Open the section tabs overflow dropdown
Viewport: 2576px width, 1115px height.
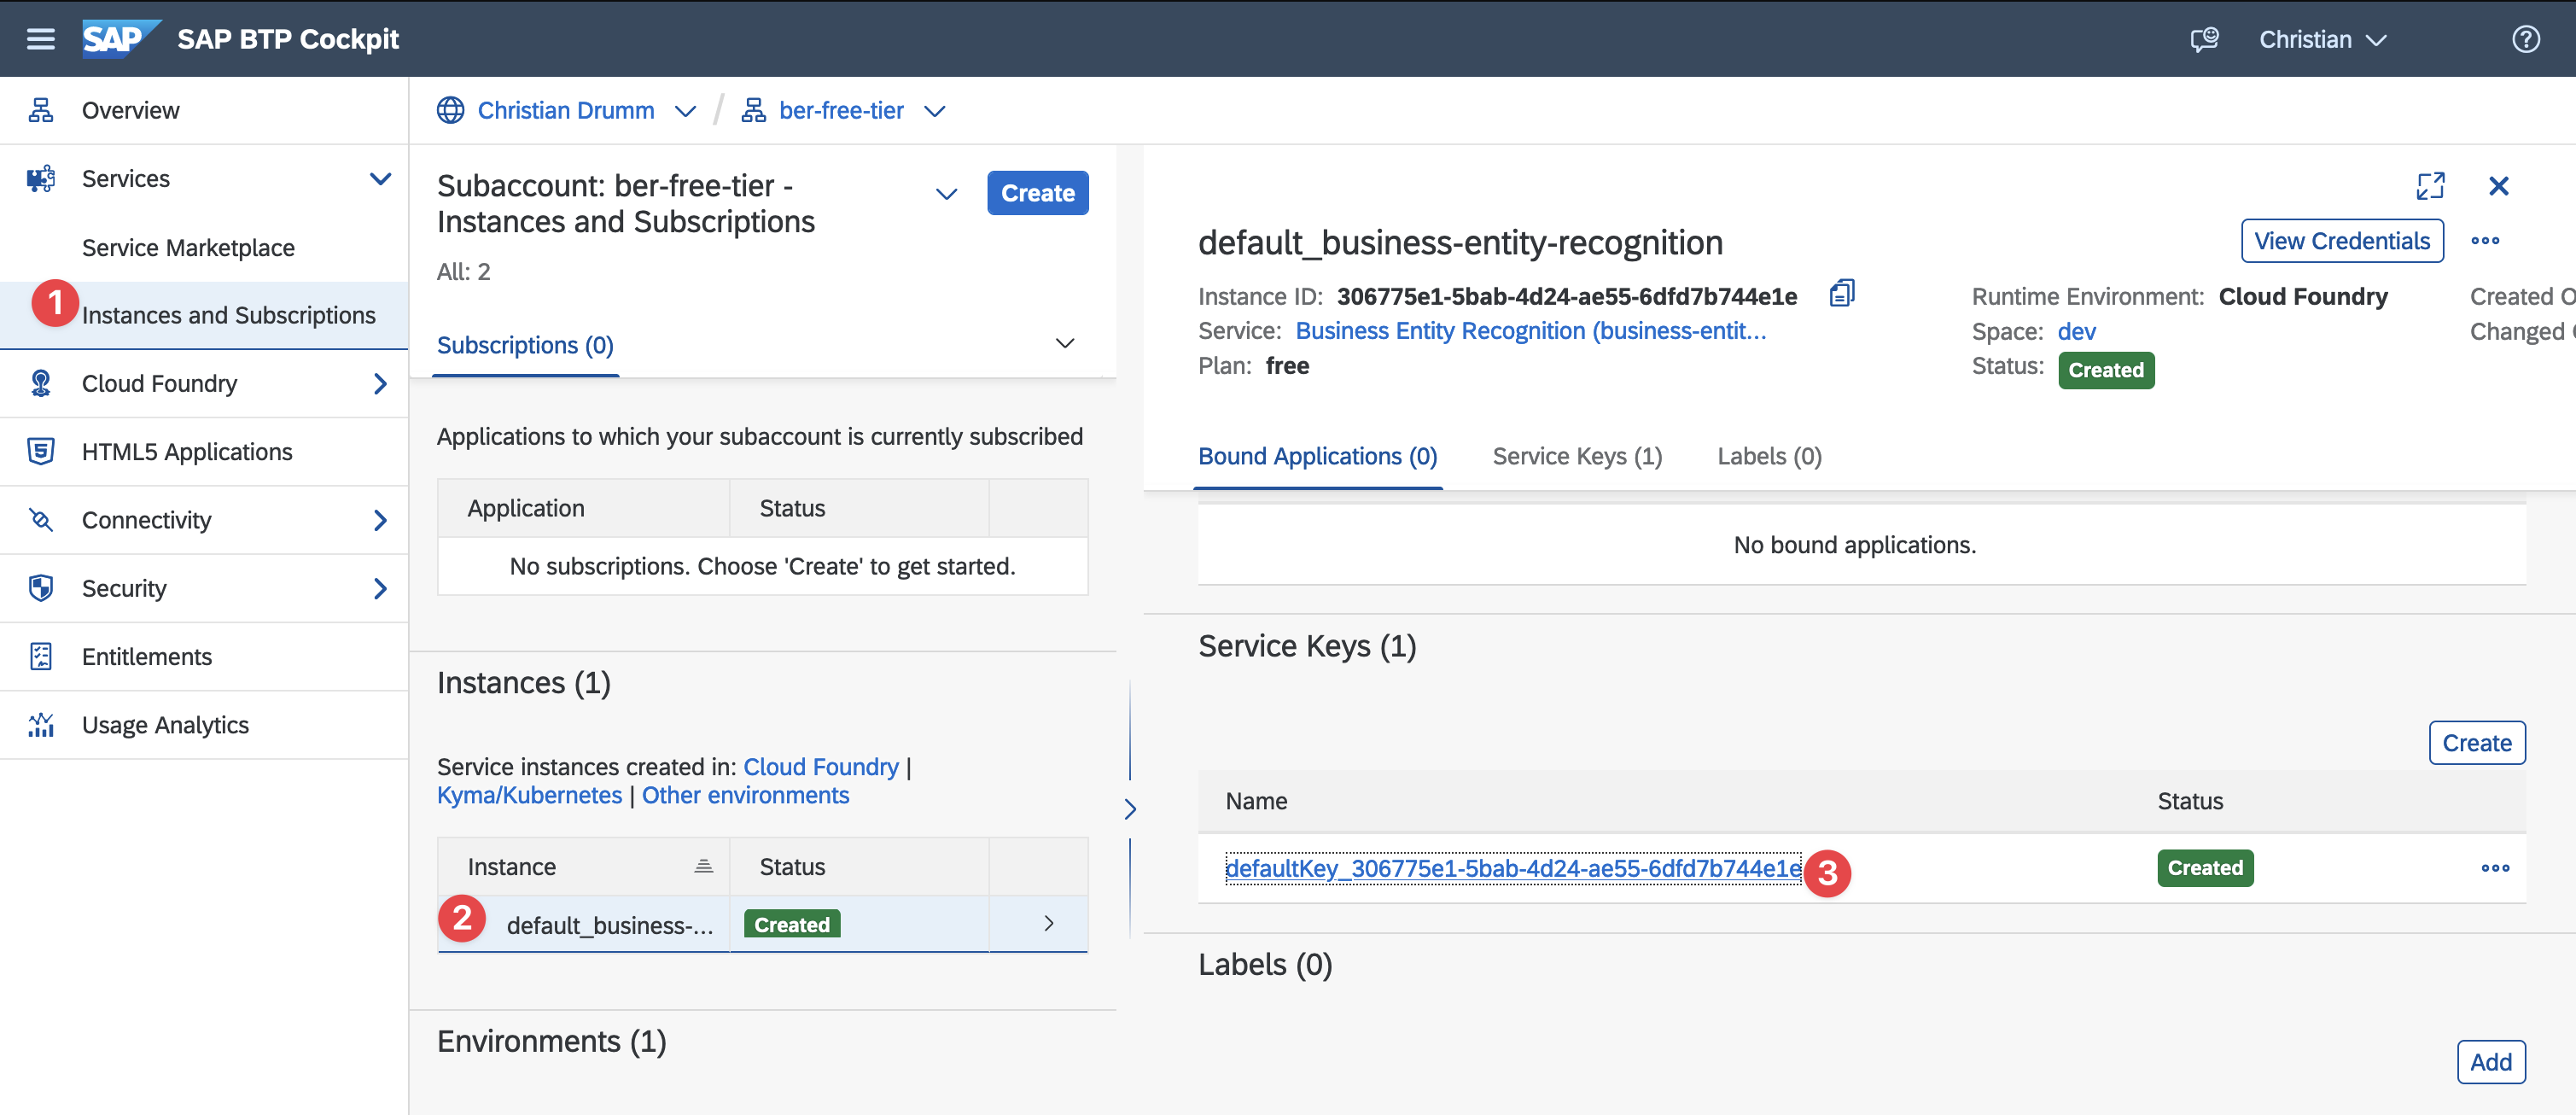(x=1065, y=343)
